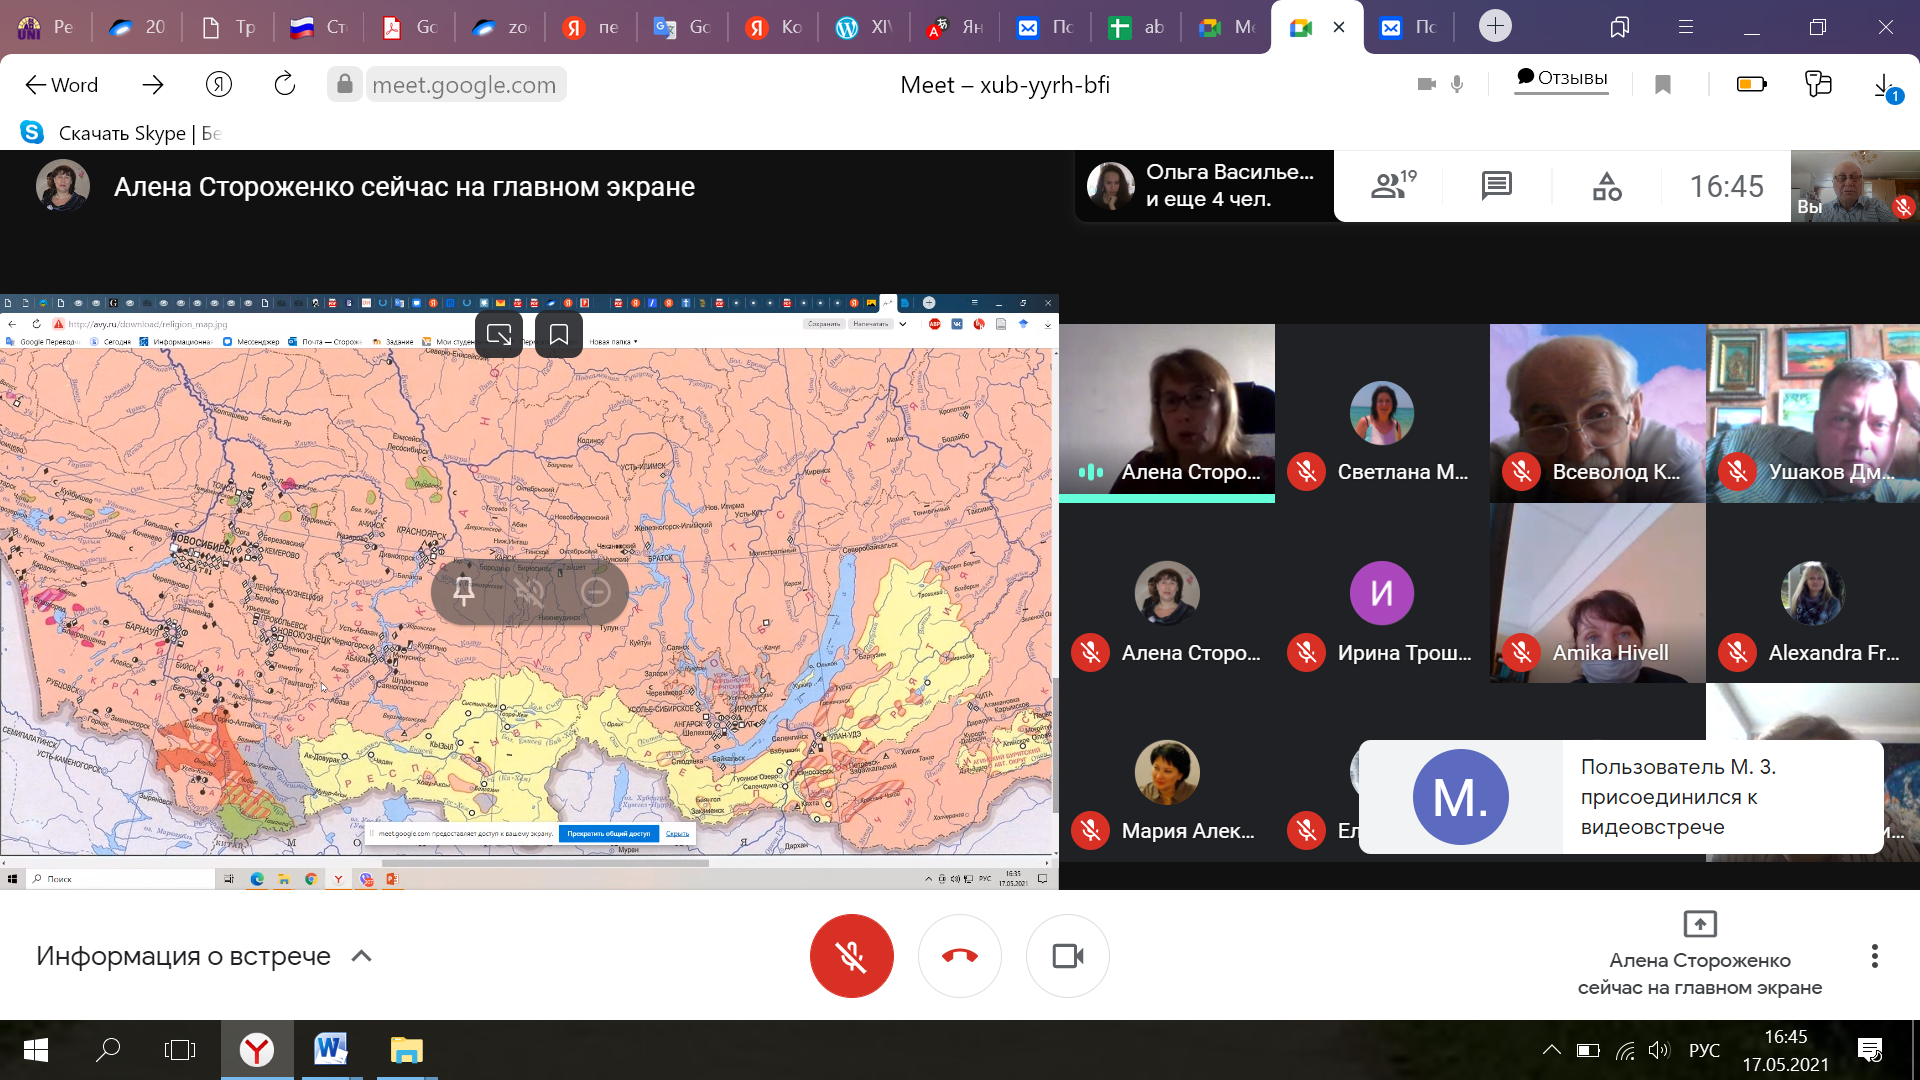This screenshot has width=1920, height=1080.
Task: Open the meeting chat panel
Action: click(x=1496, y=186)
